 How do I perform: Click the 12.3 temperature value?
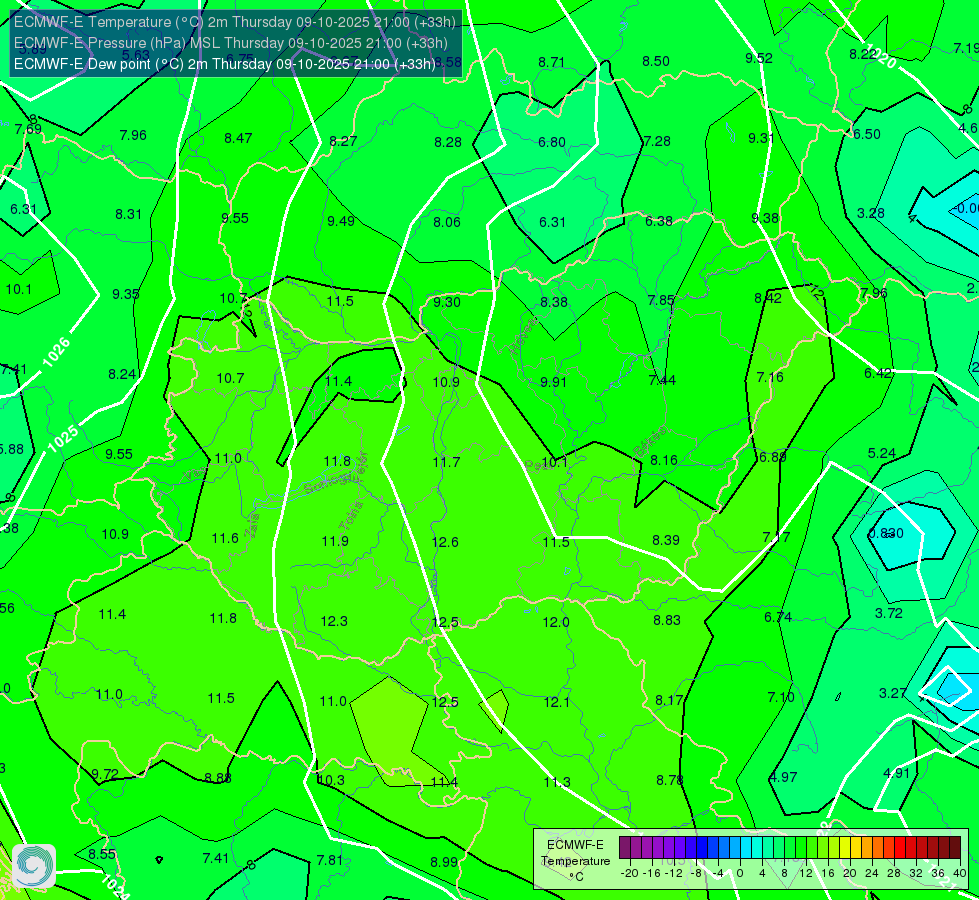click(x=334, y=621)
